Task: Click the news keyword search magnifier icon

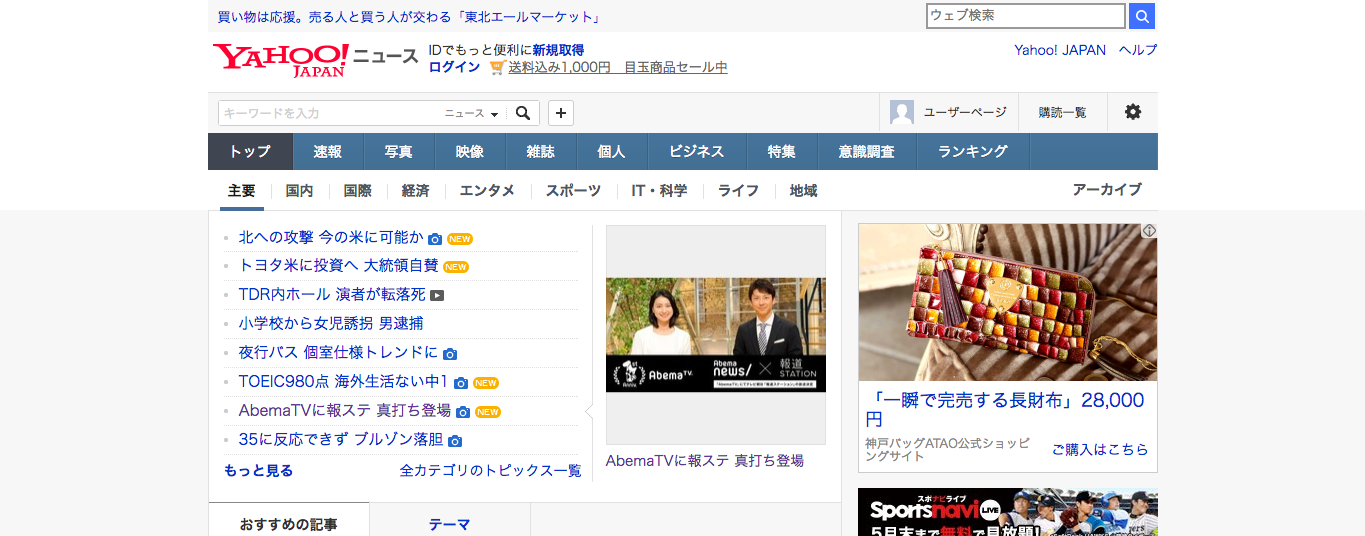Action: (x=522, y=113)
